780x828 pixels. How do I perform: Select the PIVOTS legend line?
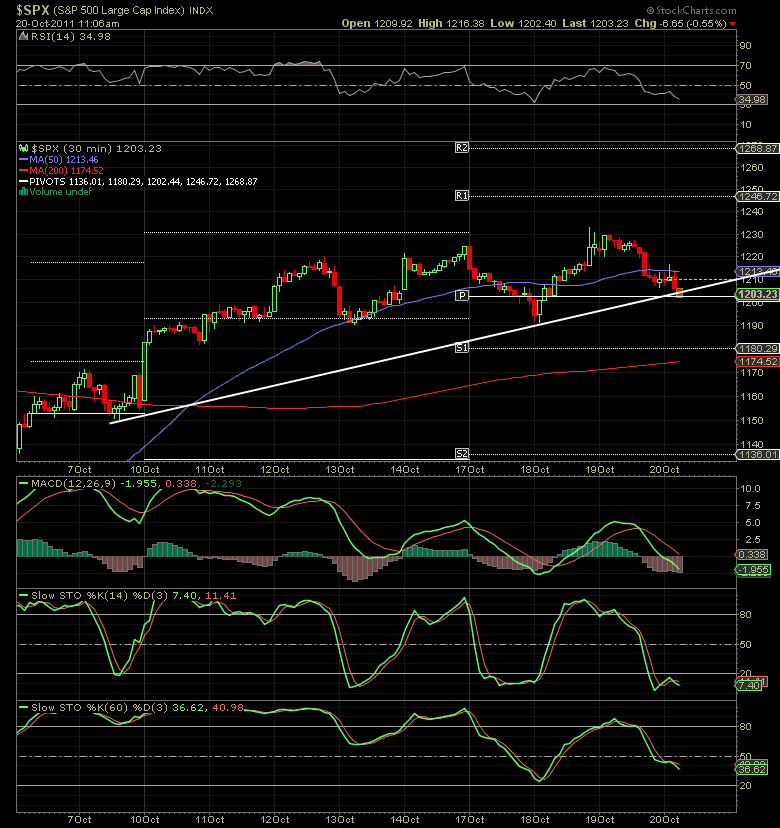coord(142,181)
